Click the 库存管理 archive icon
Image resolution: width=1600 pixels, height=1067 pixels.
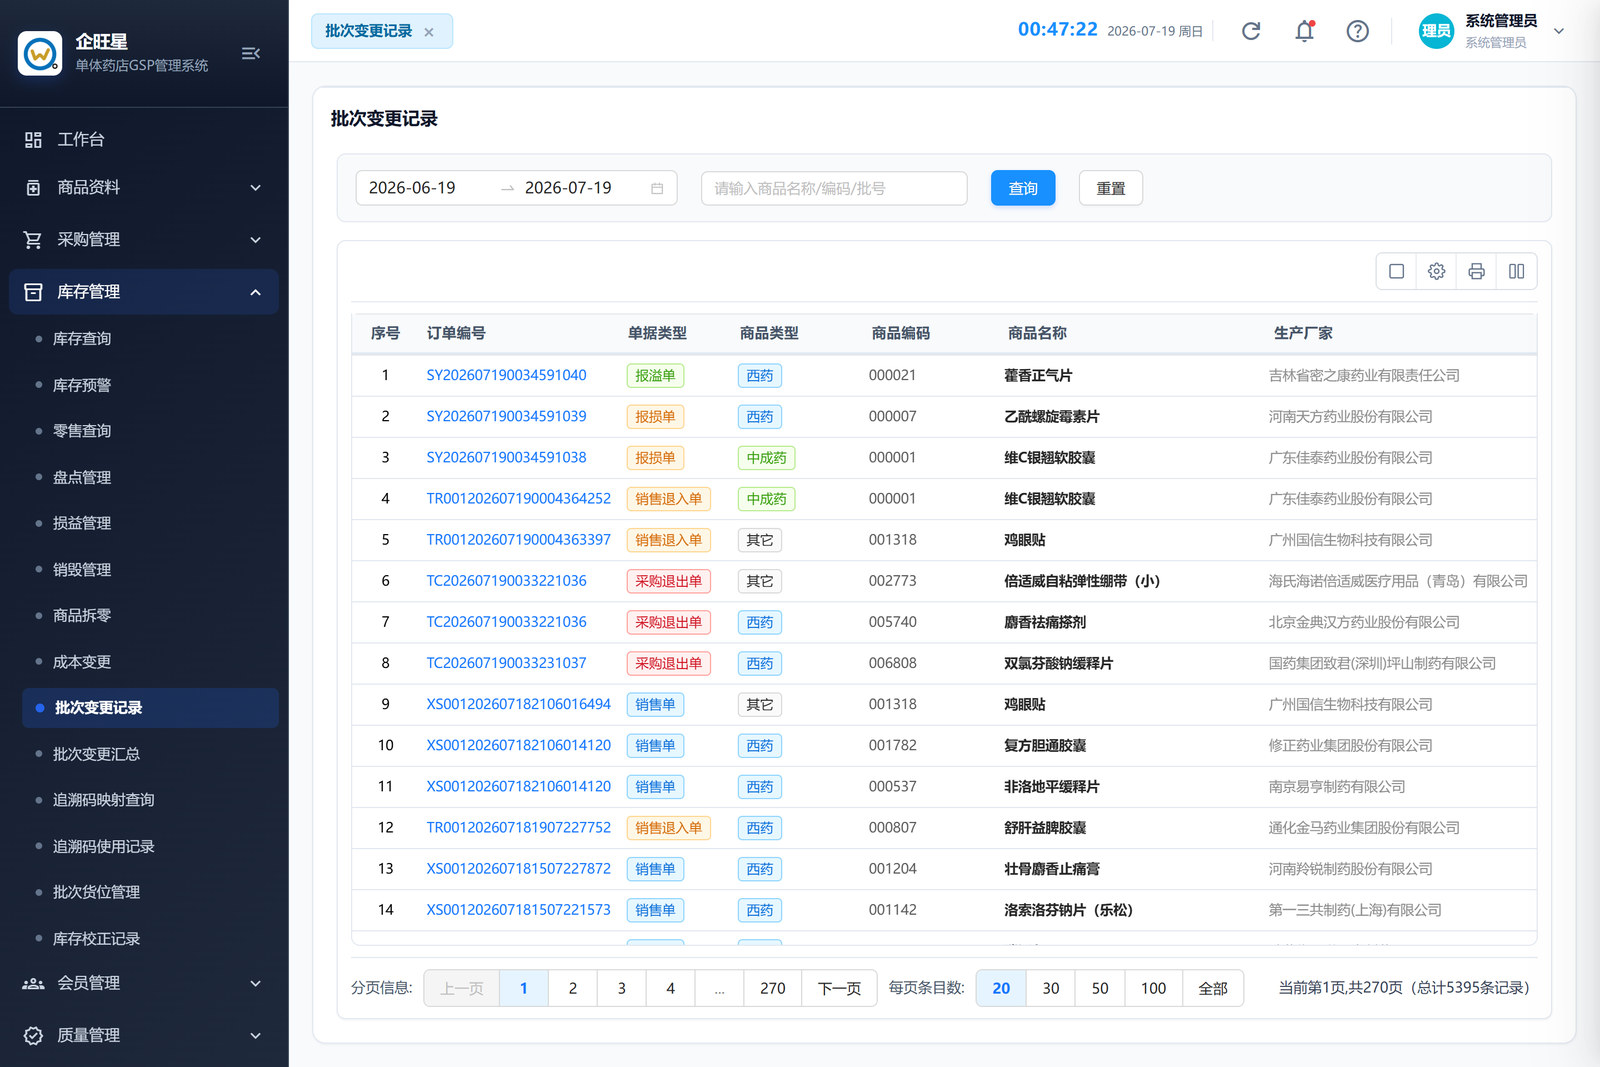pyautogui.click(x=33, y=292)
